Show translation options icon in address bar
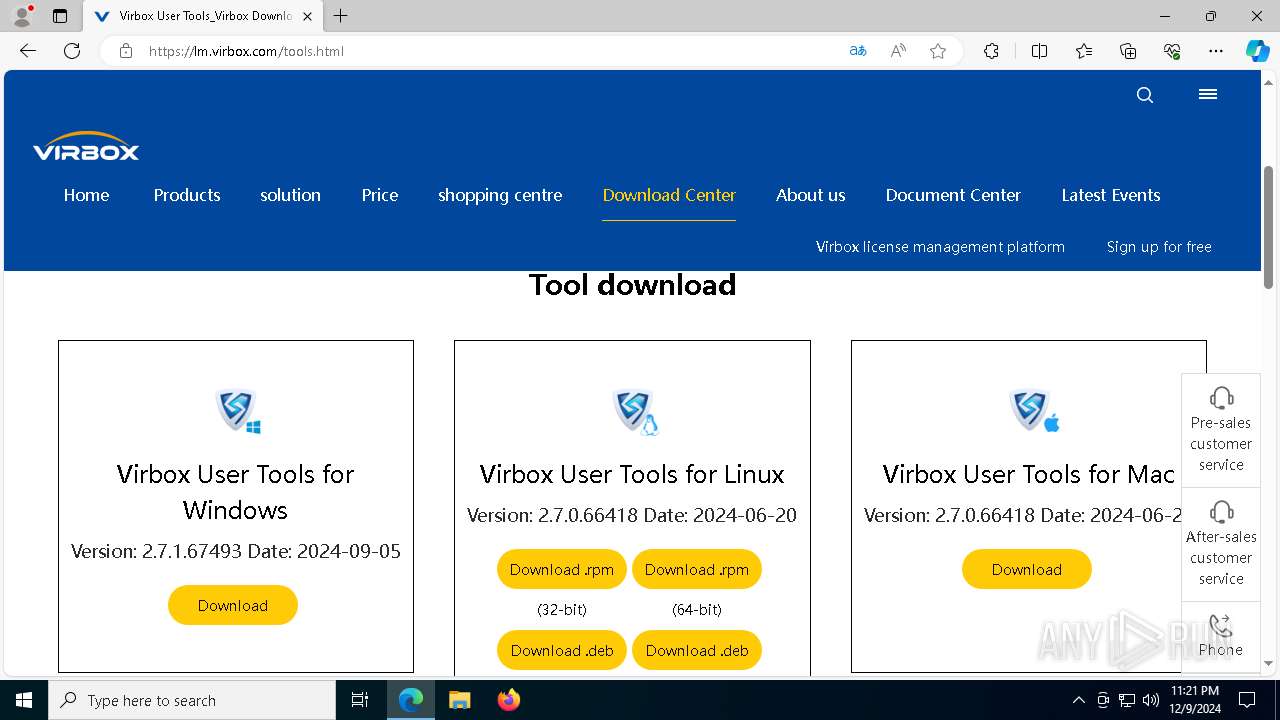The width and height of the screenshot is (1280, 720). tap(858, 51)
